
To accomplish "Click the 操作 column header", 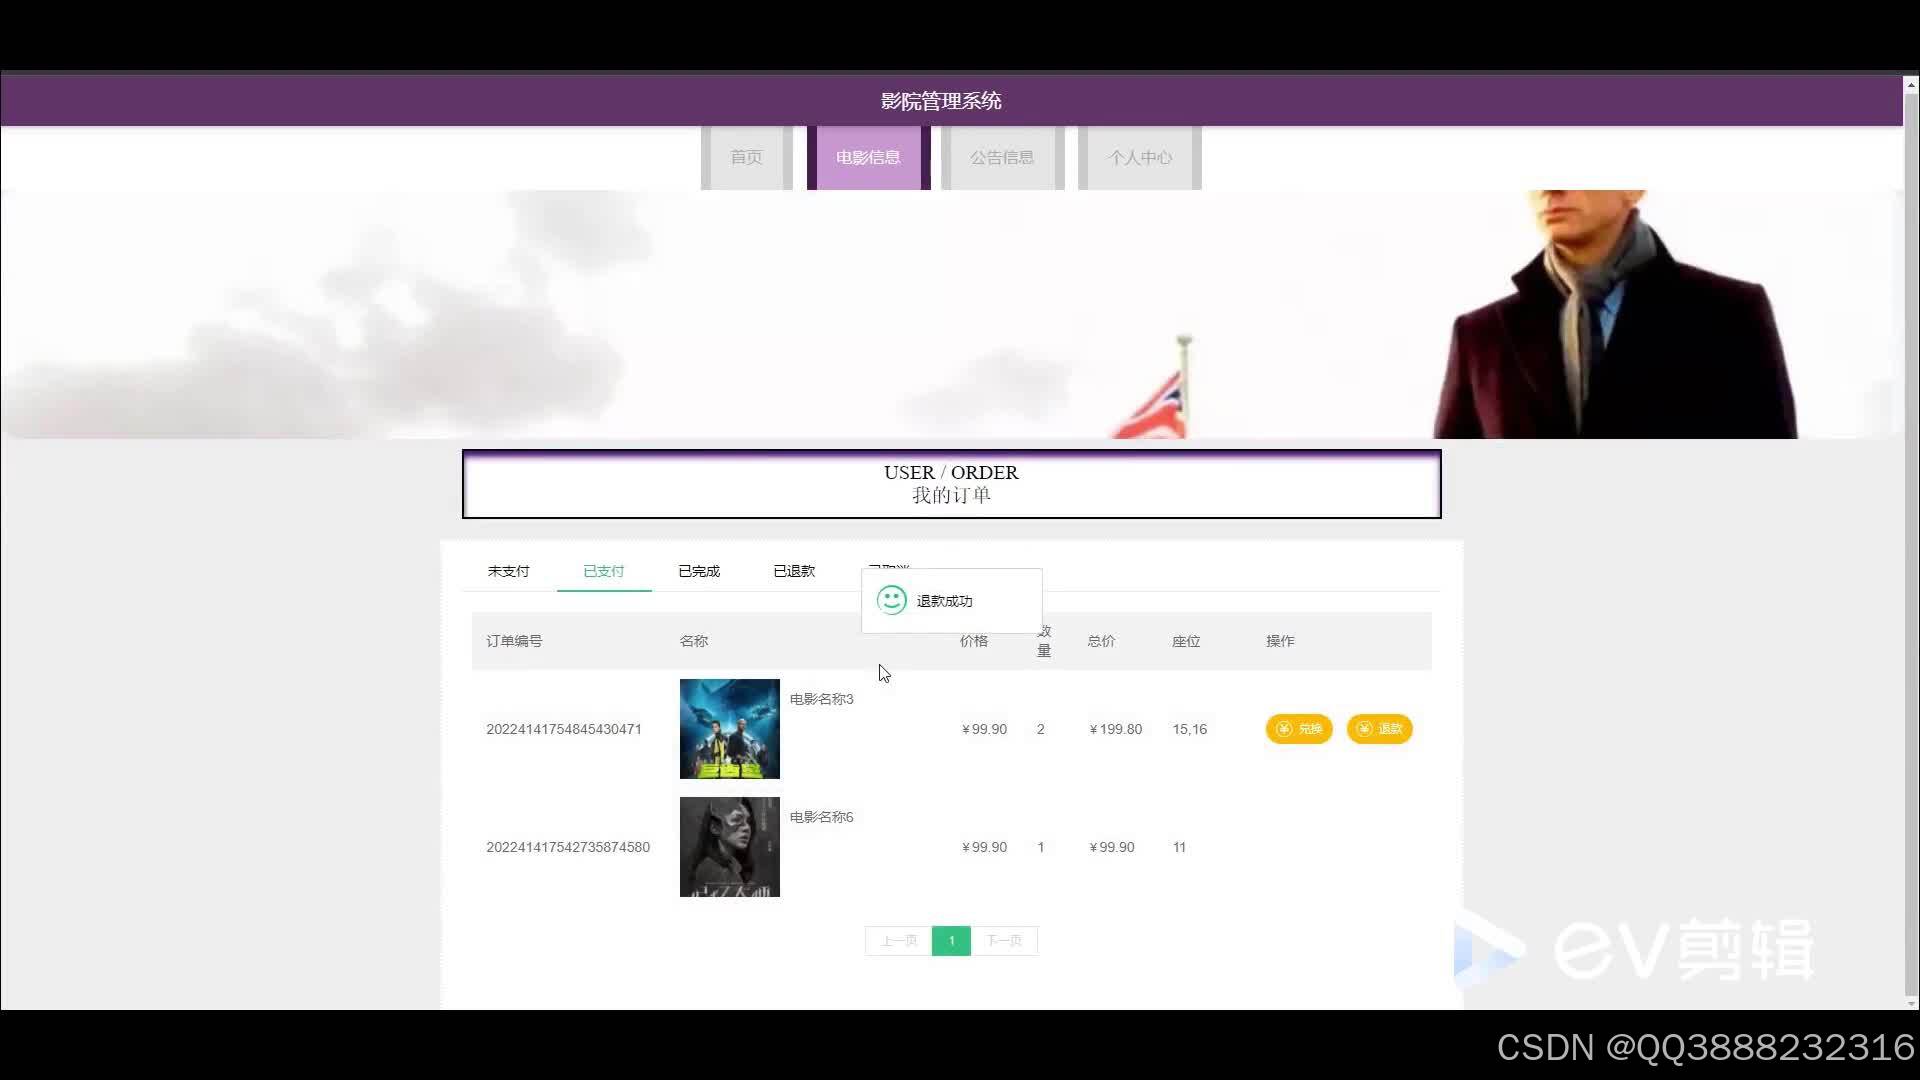I will tap(1280, 641).
